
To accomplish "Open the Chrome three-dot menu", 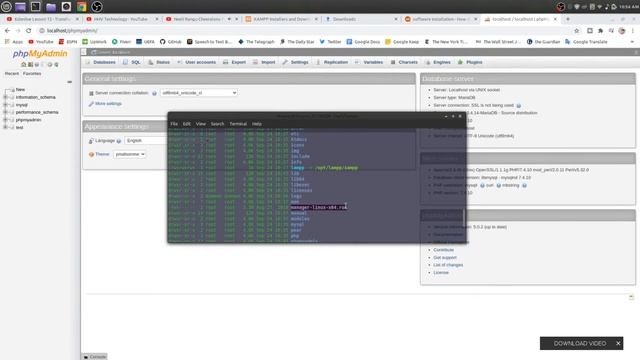I will (x=633, y=31).
